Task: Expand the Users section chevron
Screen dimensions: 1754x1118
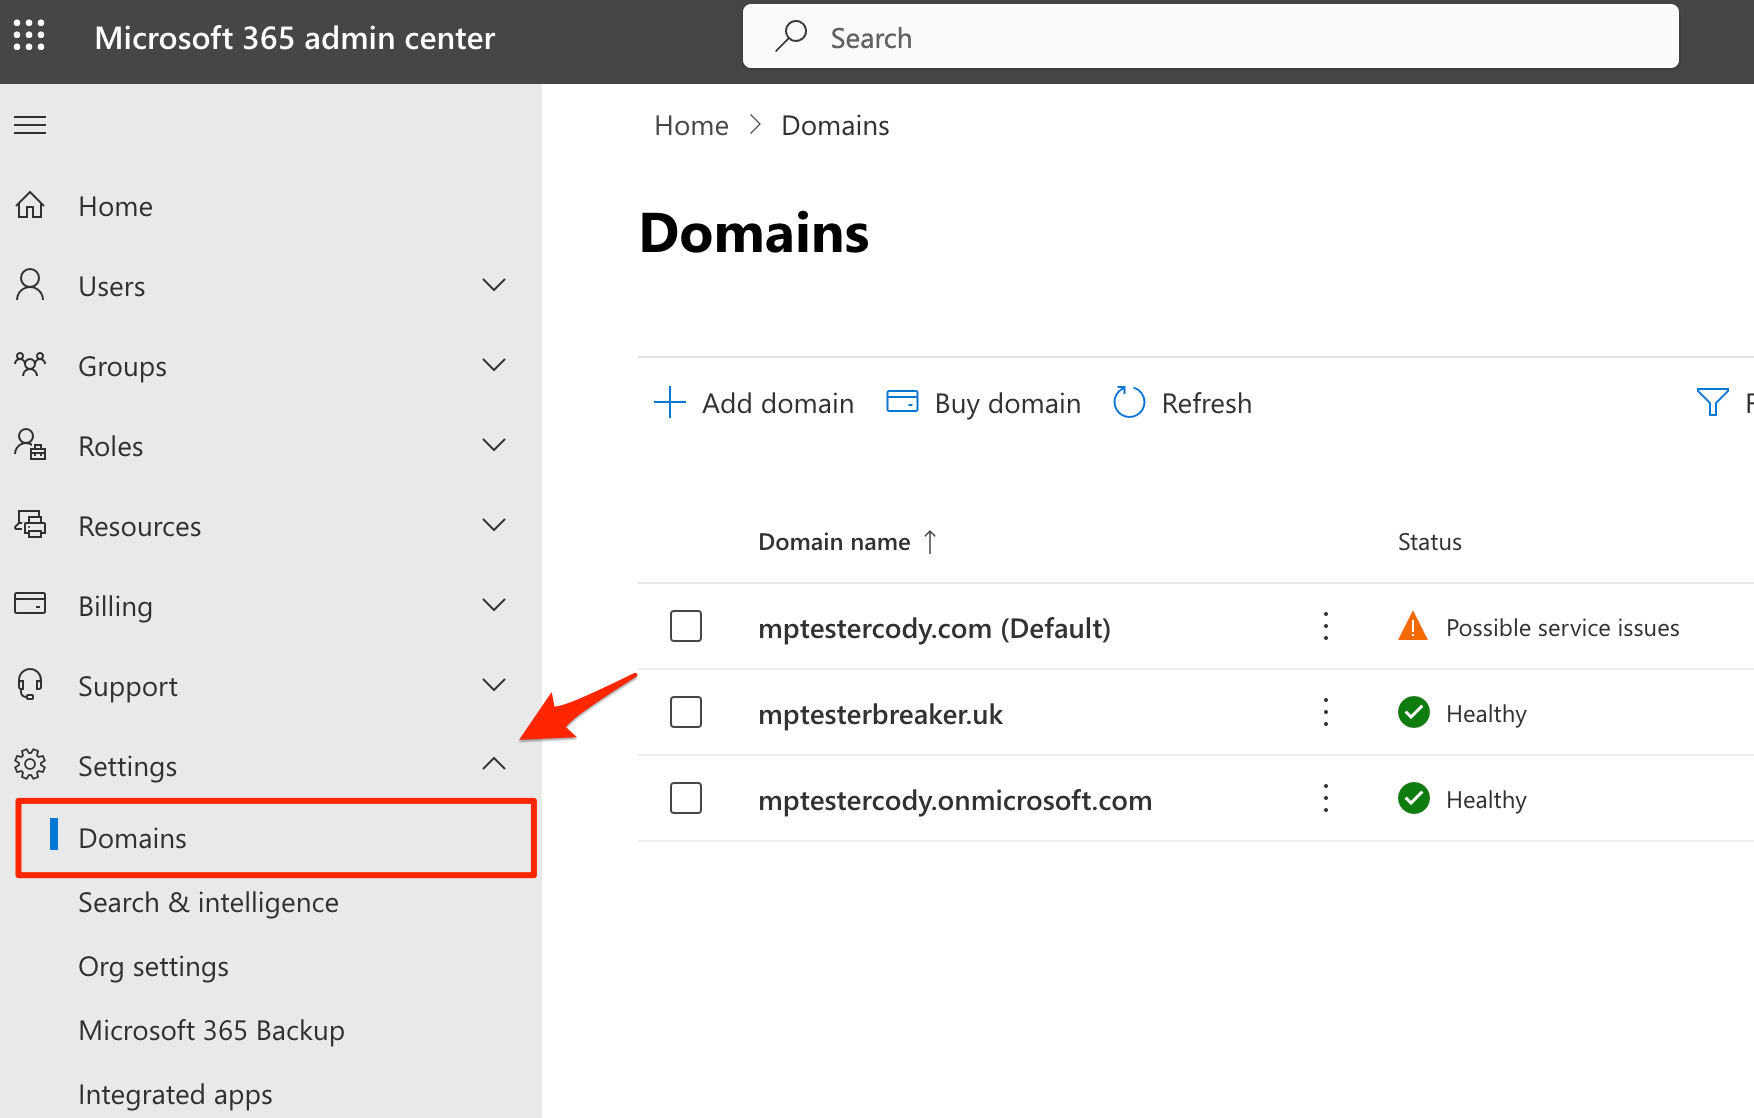Action: click(494, 285)
